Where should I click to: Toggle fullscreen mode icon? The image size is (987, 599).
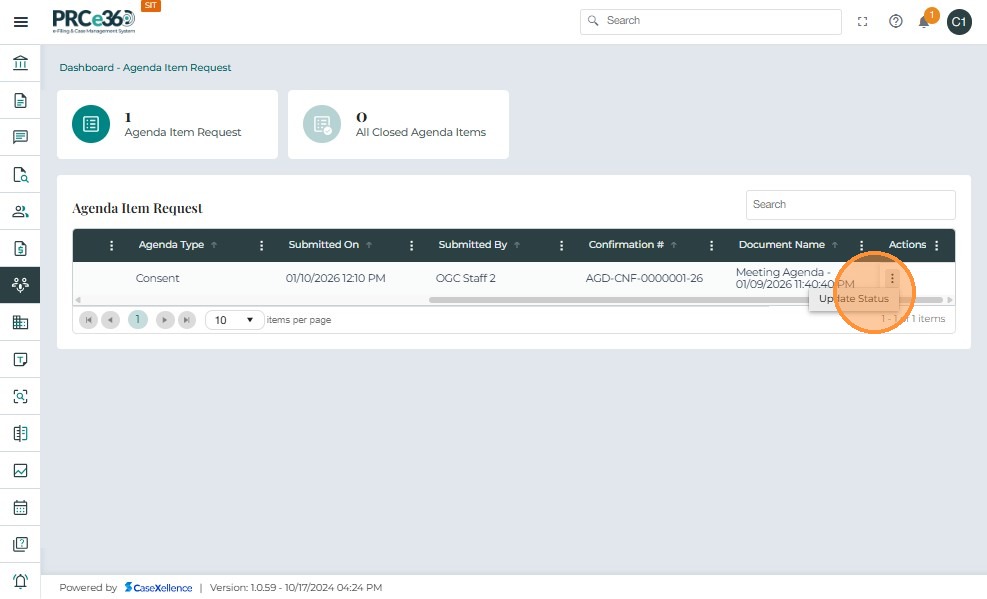click(862, 21)
